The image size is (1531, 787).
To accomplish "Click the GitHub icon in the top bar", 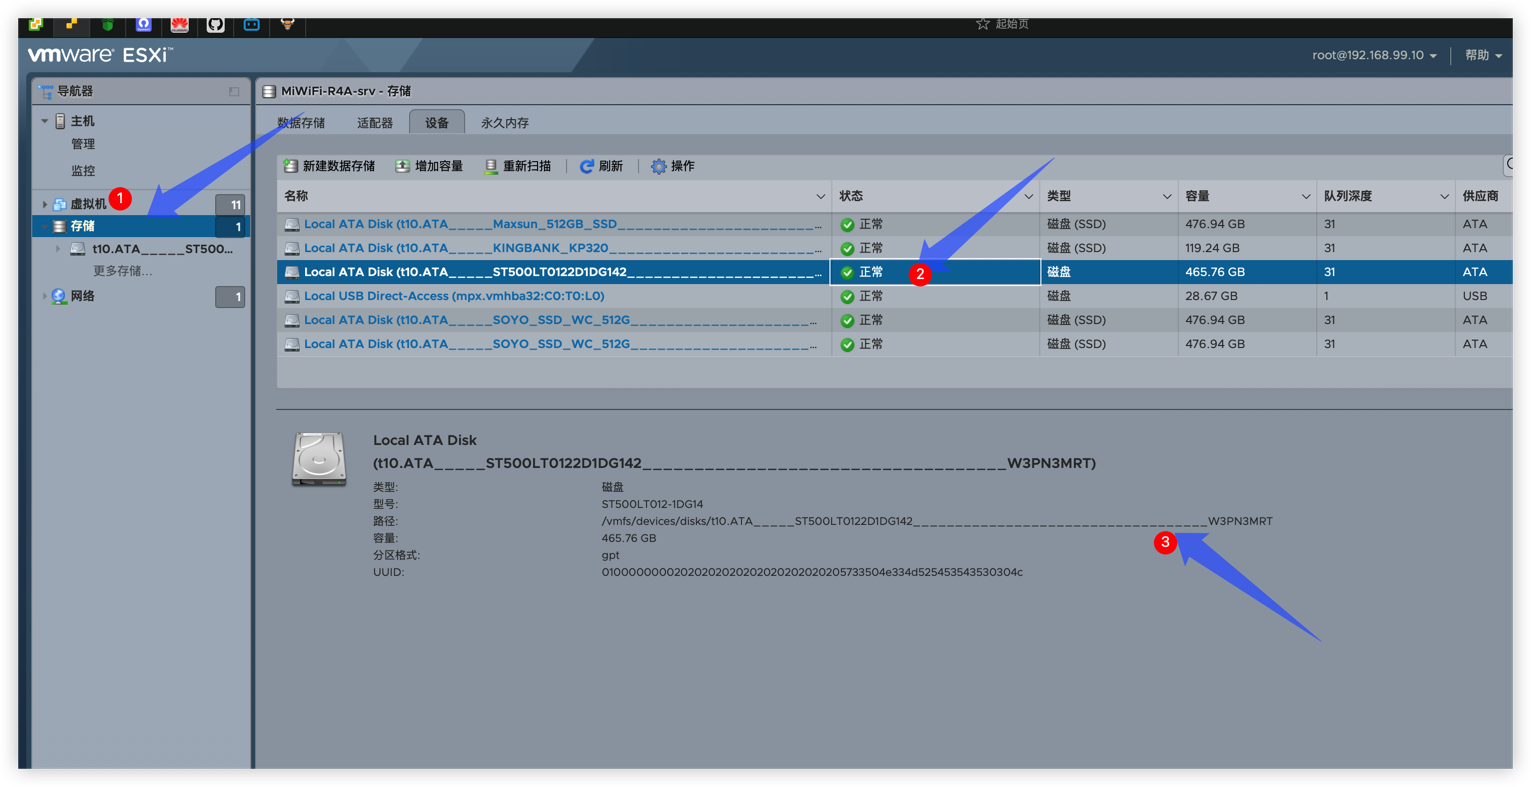I will [x=215, y=24].
